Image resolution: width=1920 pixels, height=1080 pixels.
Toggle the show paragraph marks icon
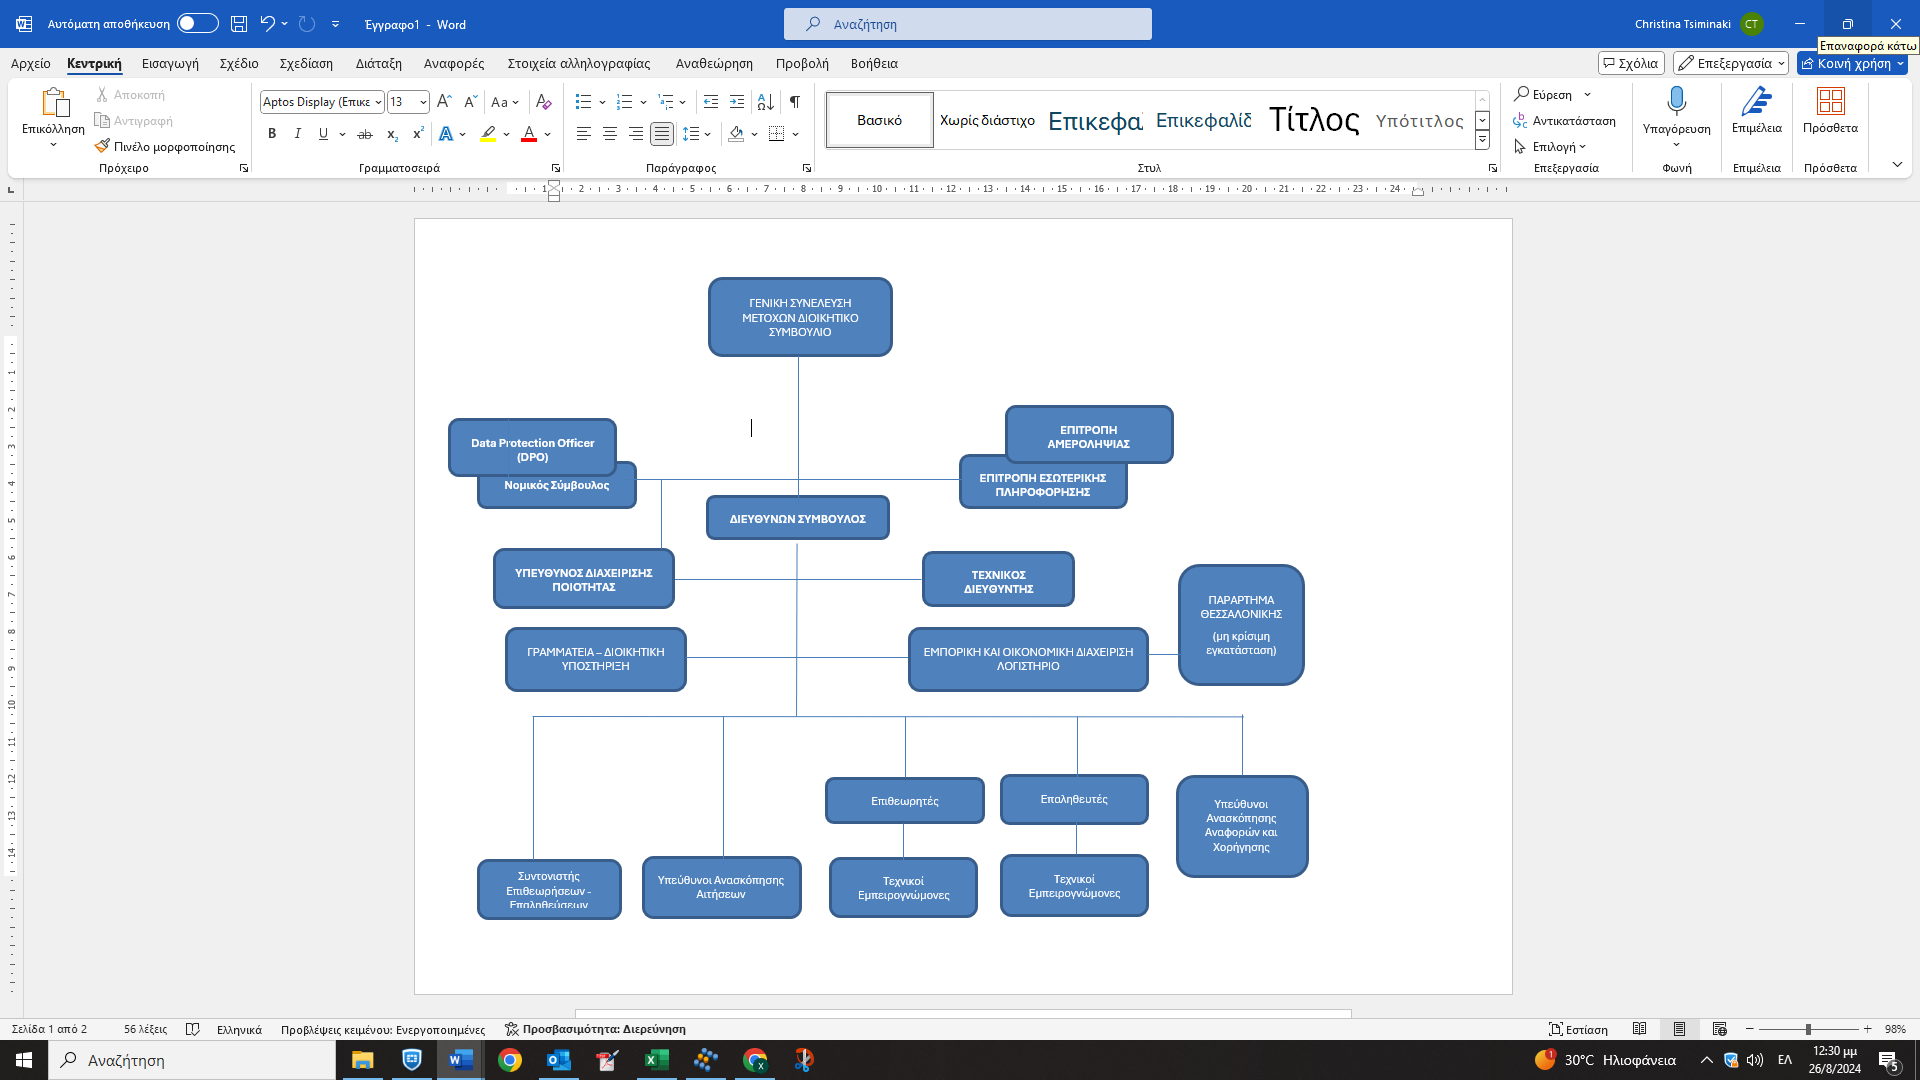(795, 102)
